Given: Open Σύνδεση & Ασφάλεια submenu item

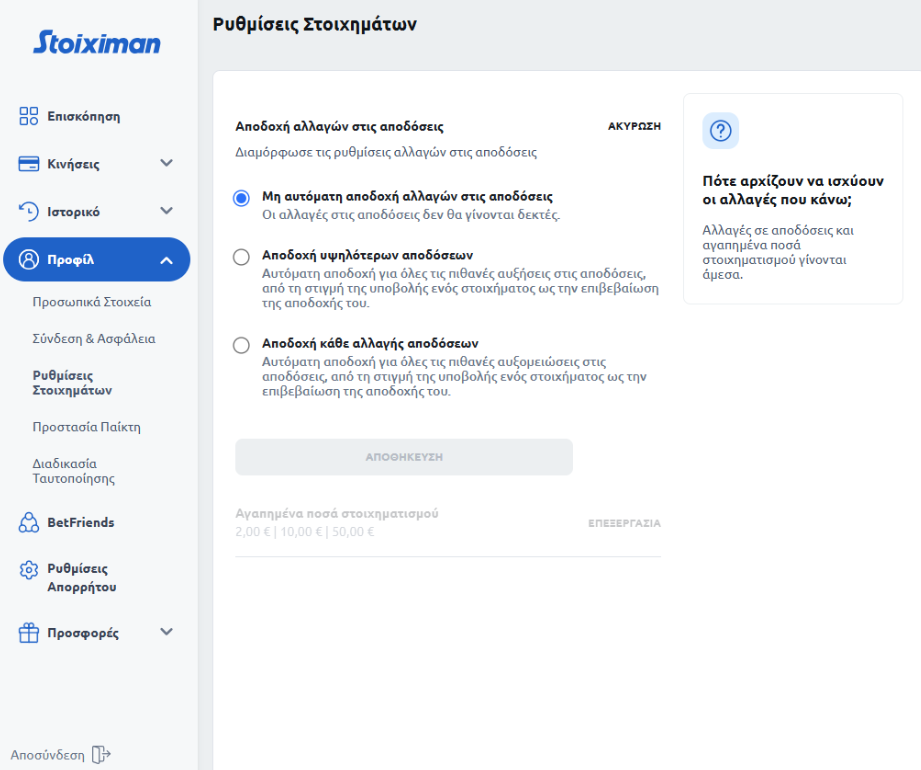Looking at the screenshot, I should coord(94,339).
